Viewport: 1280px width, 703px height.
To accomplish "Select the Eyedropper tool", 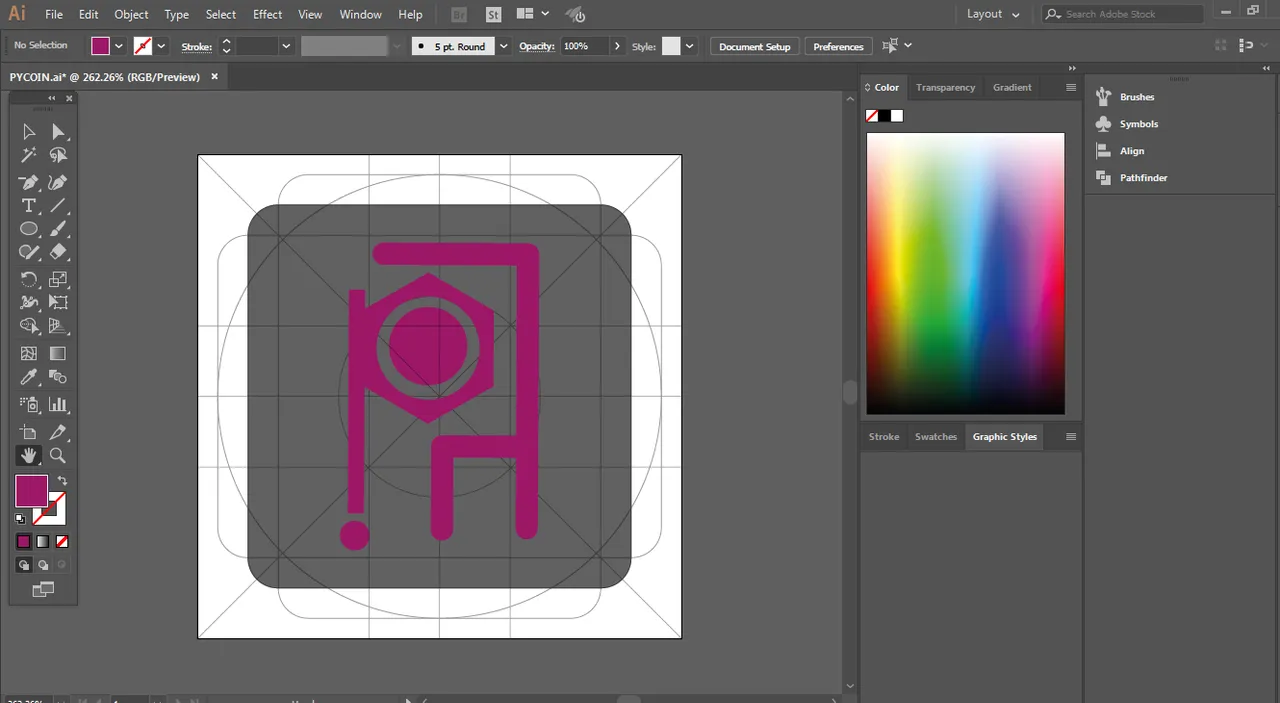I will coord(29,377).
